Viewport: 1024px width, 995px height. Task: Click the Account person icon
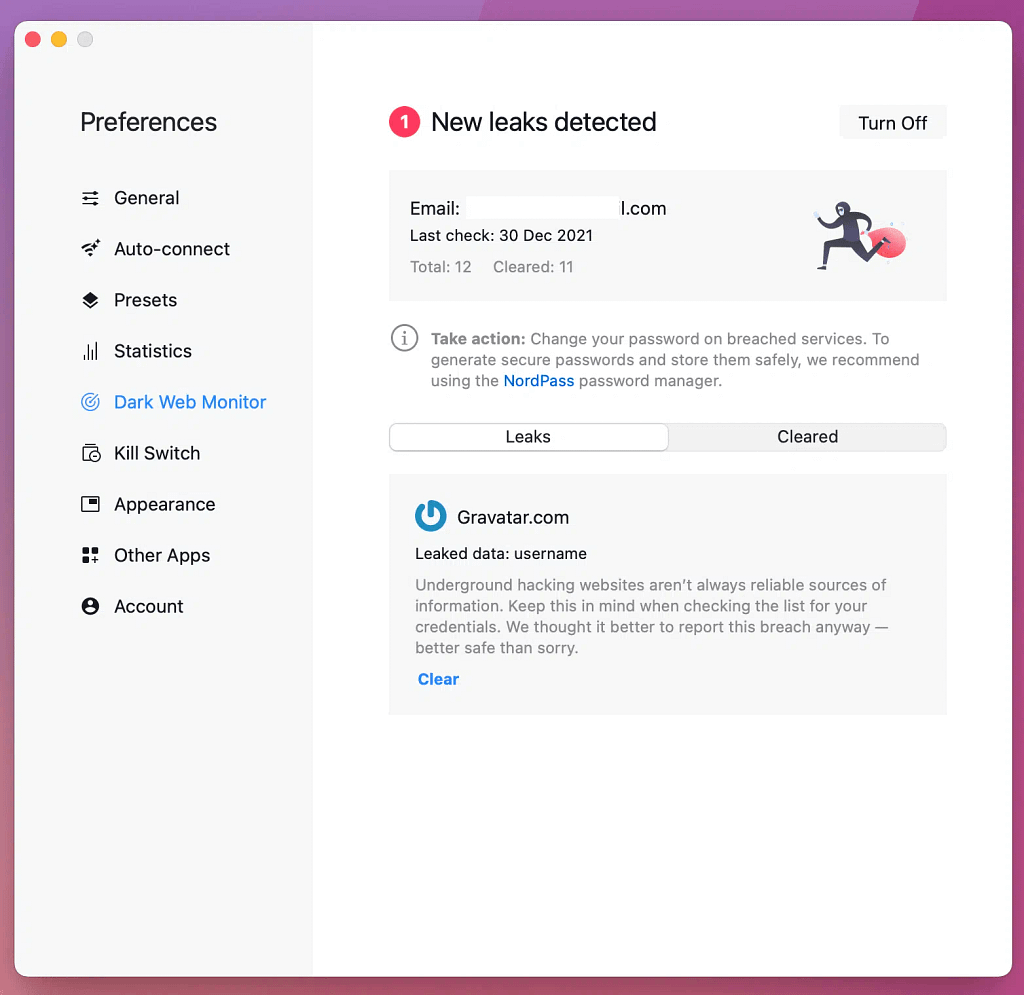tap(90, 606)
